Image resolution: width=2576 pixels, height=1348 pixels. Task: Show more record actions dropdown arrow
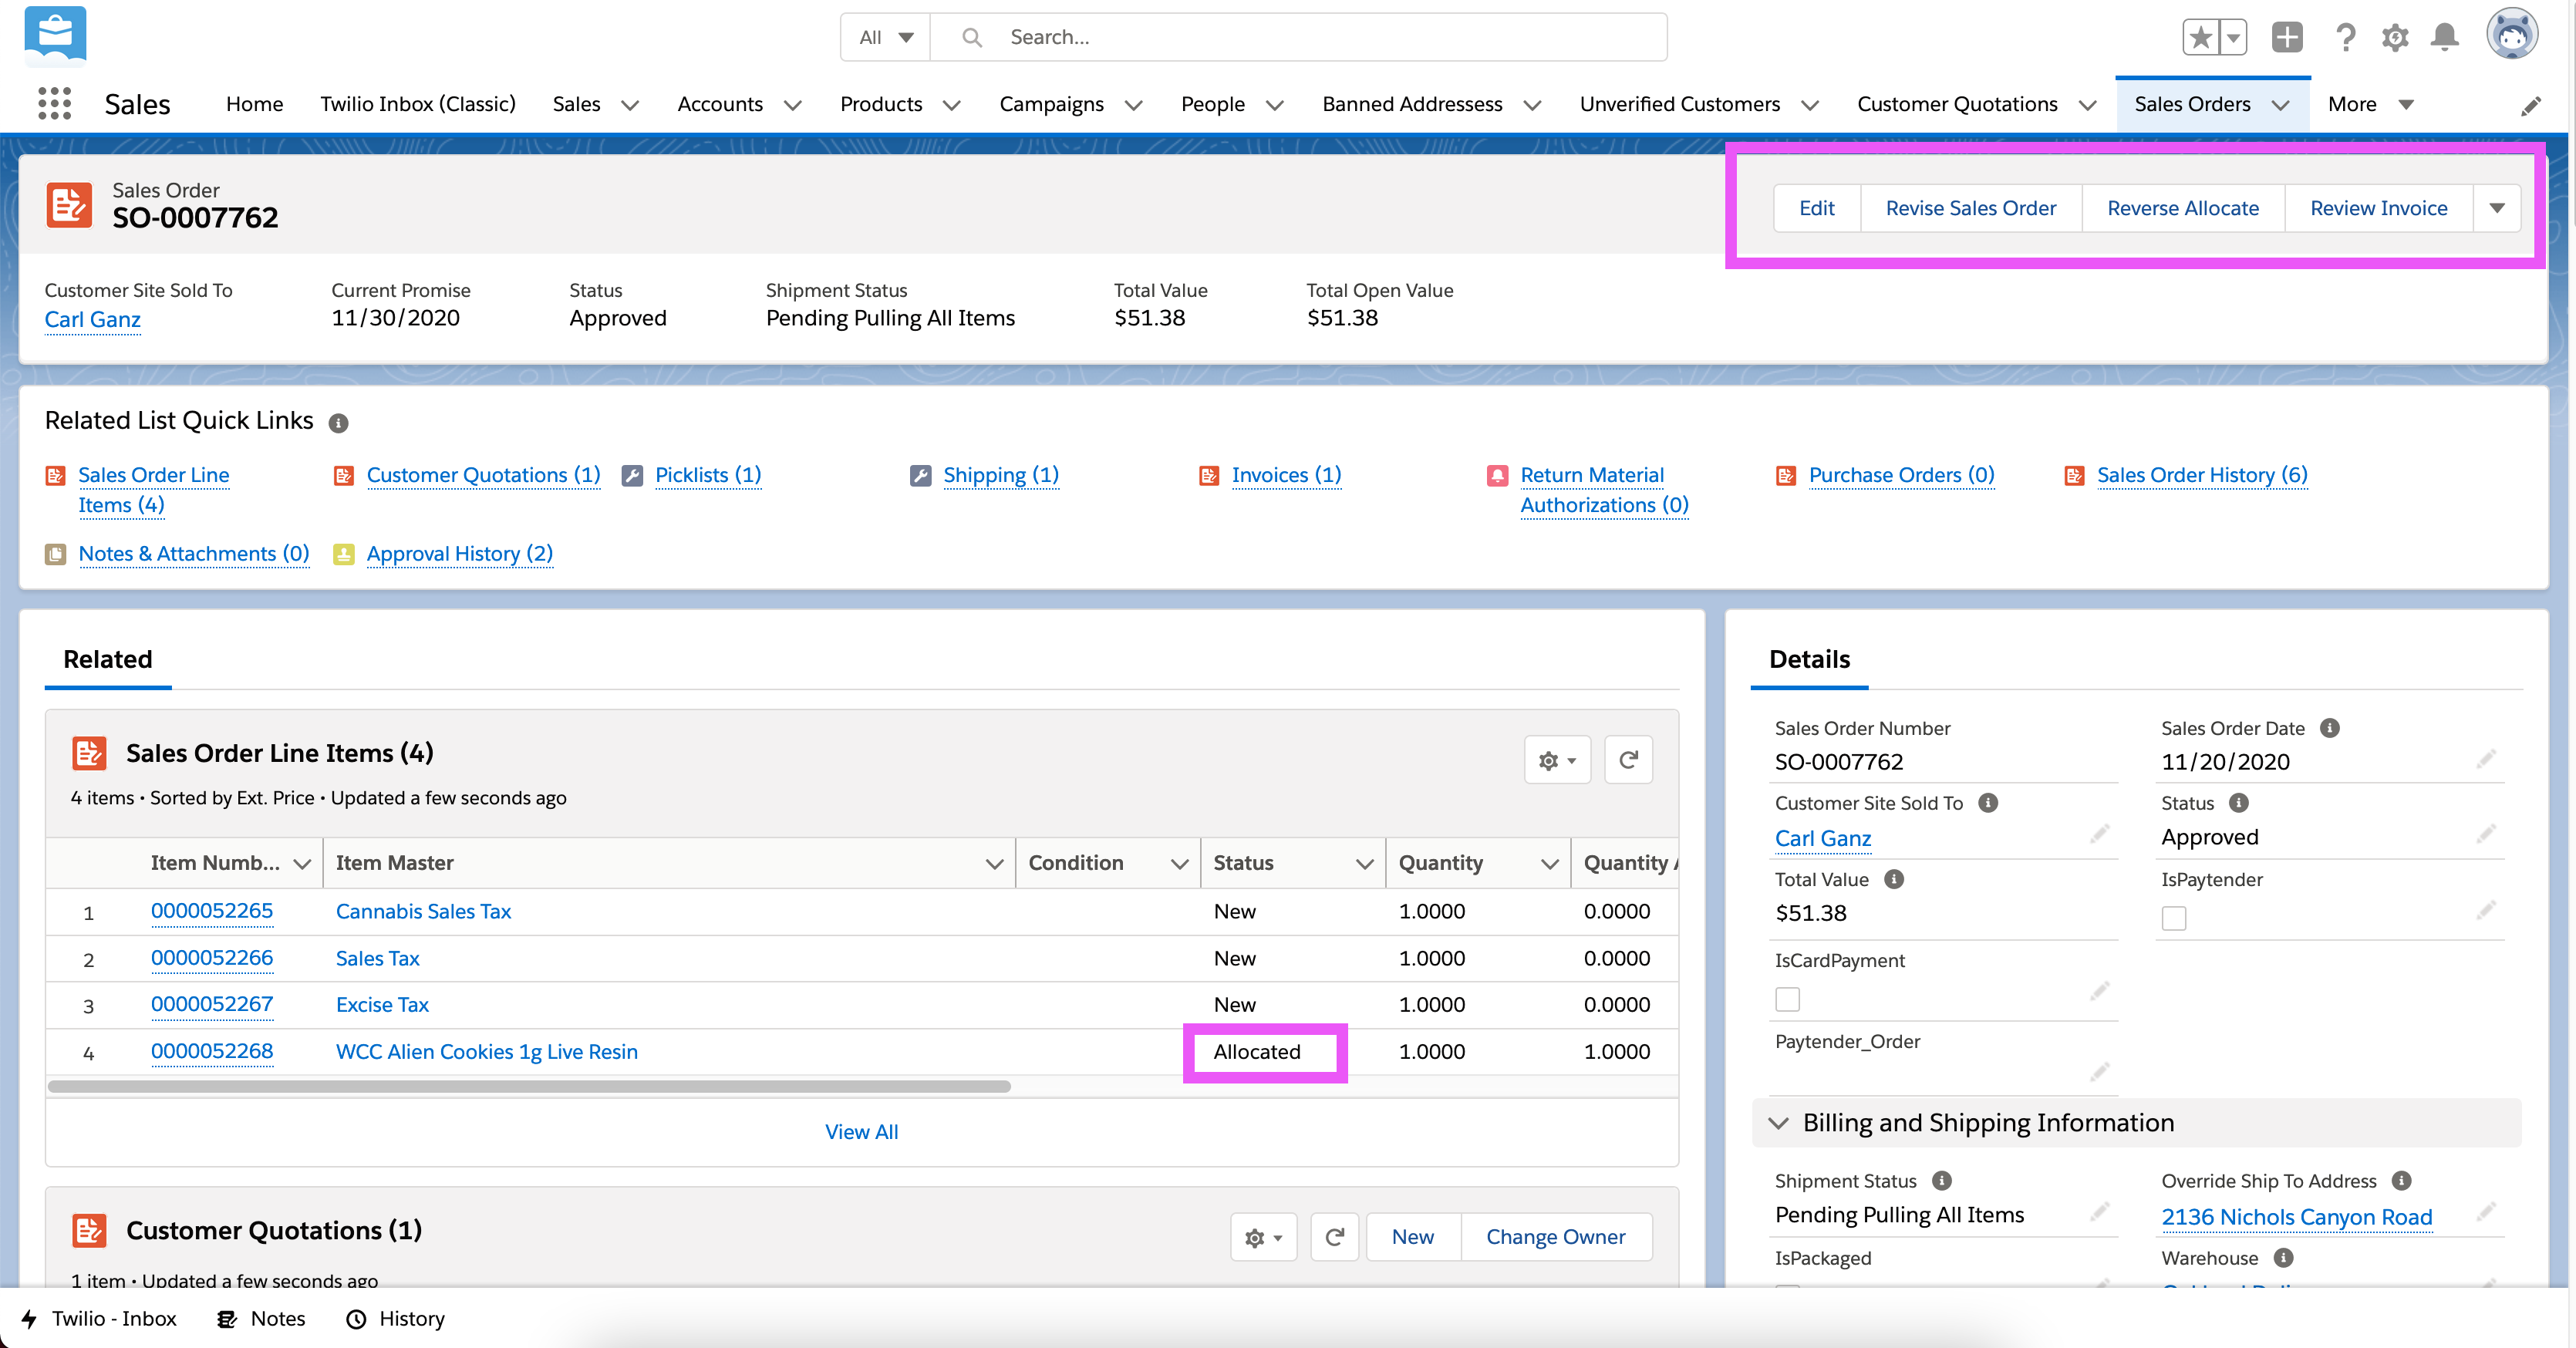tap(2496, 208)
